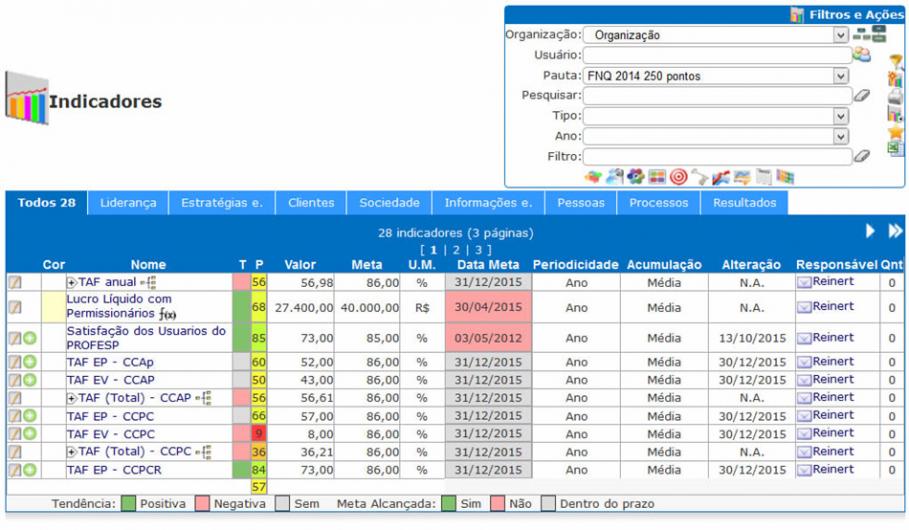Screen dimensions: 909x530
Task: Go to page 3 link
Action: click(478, 250)
